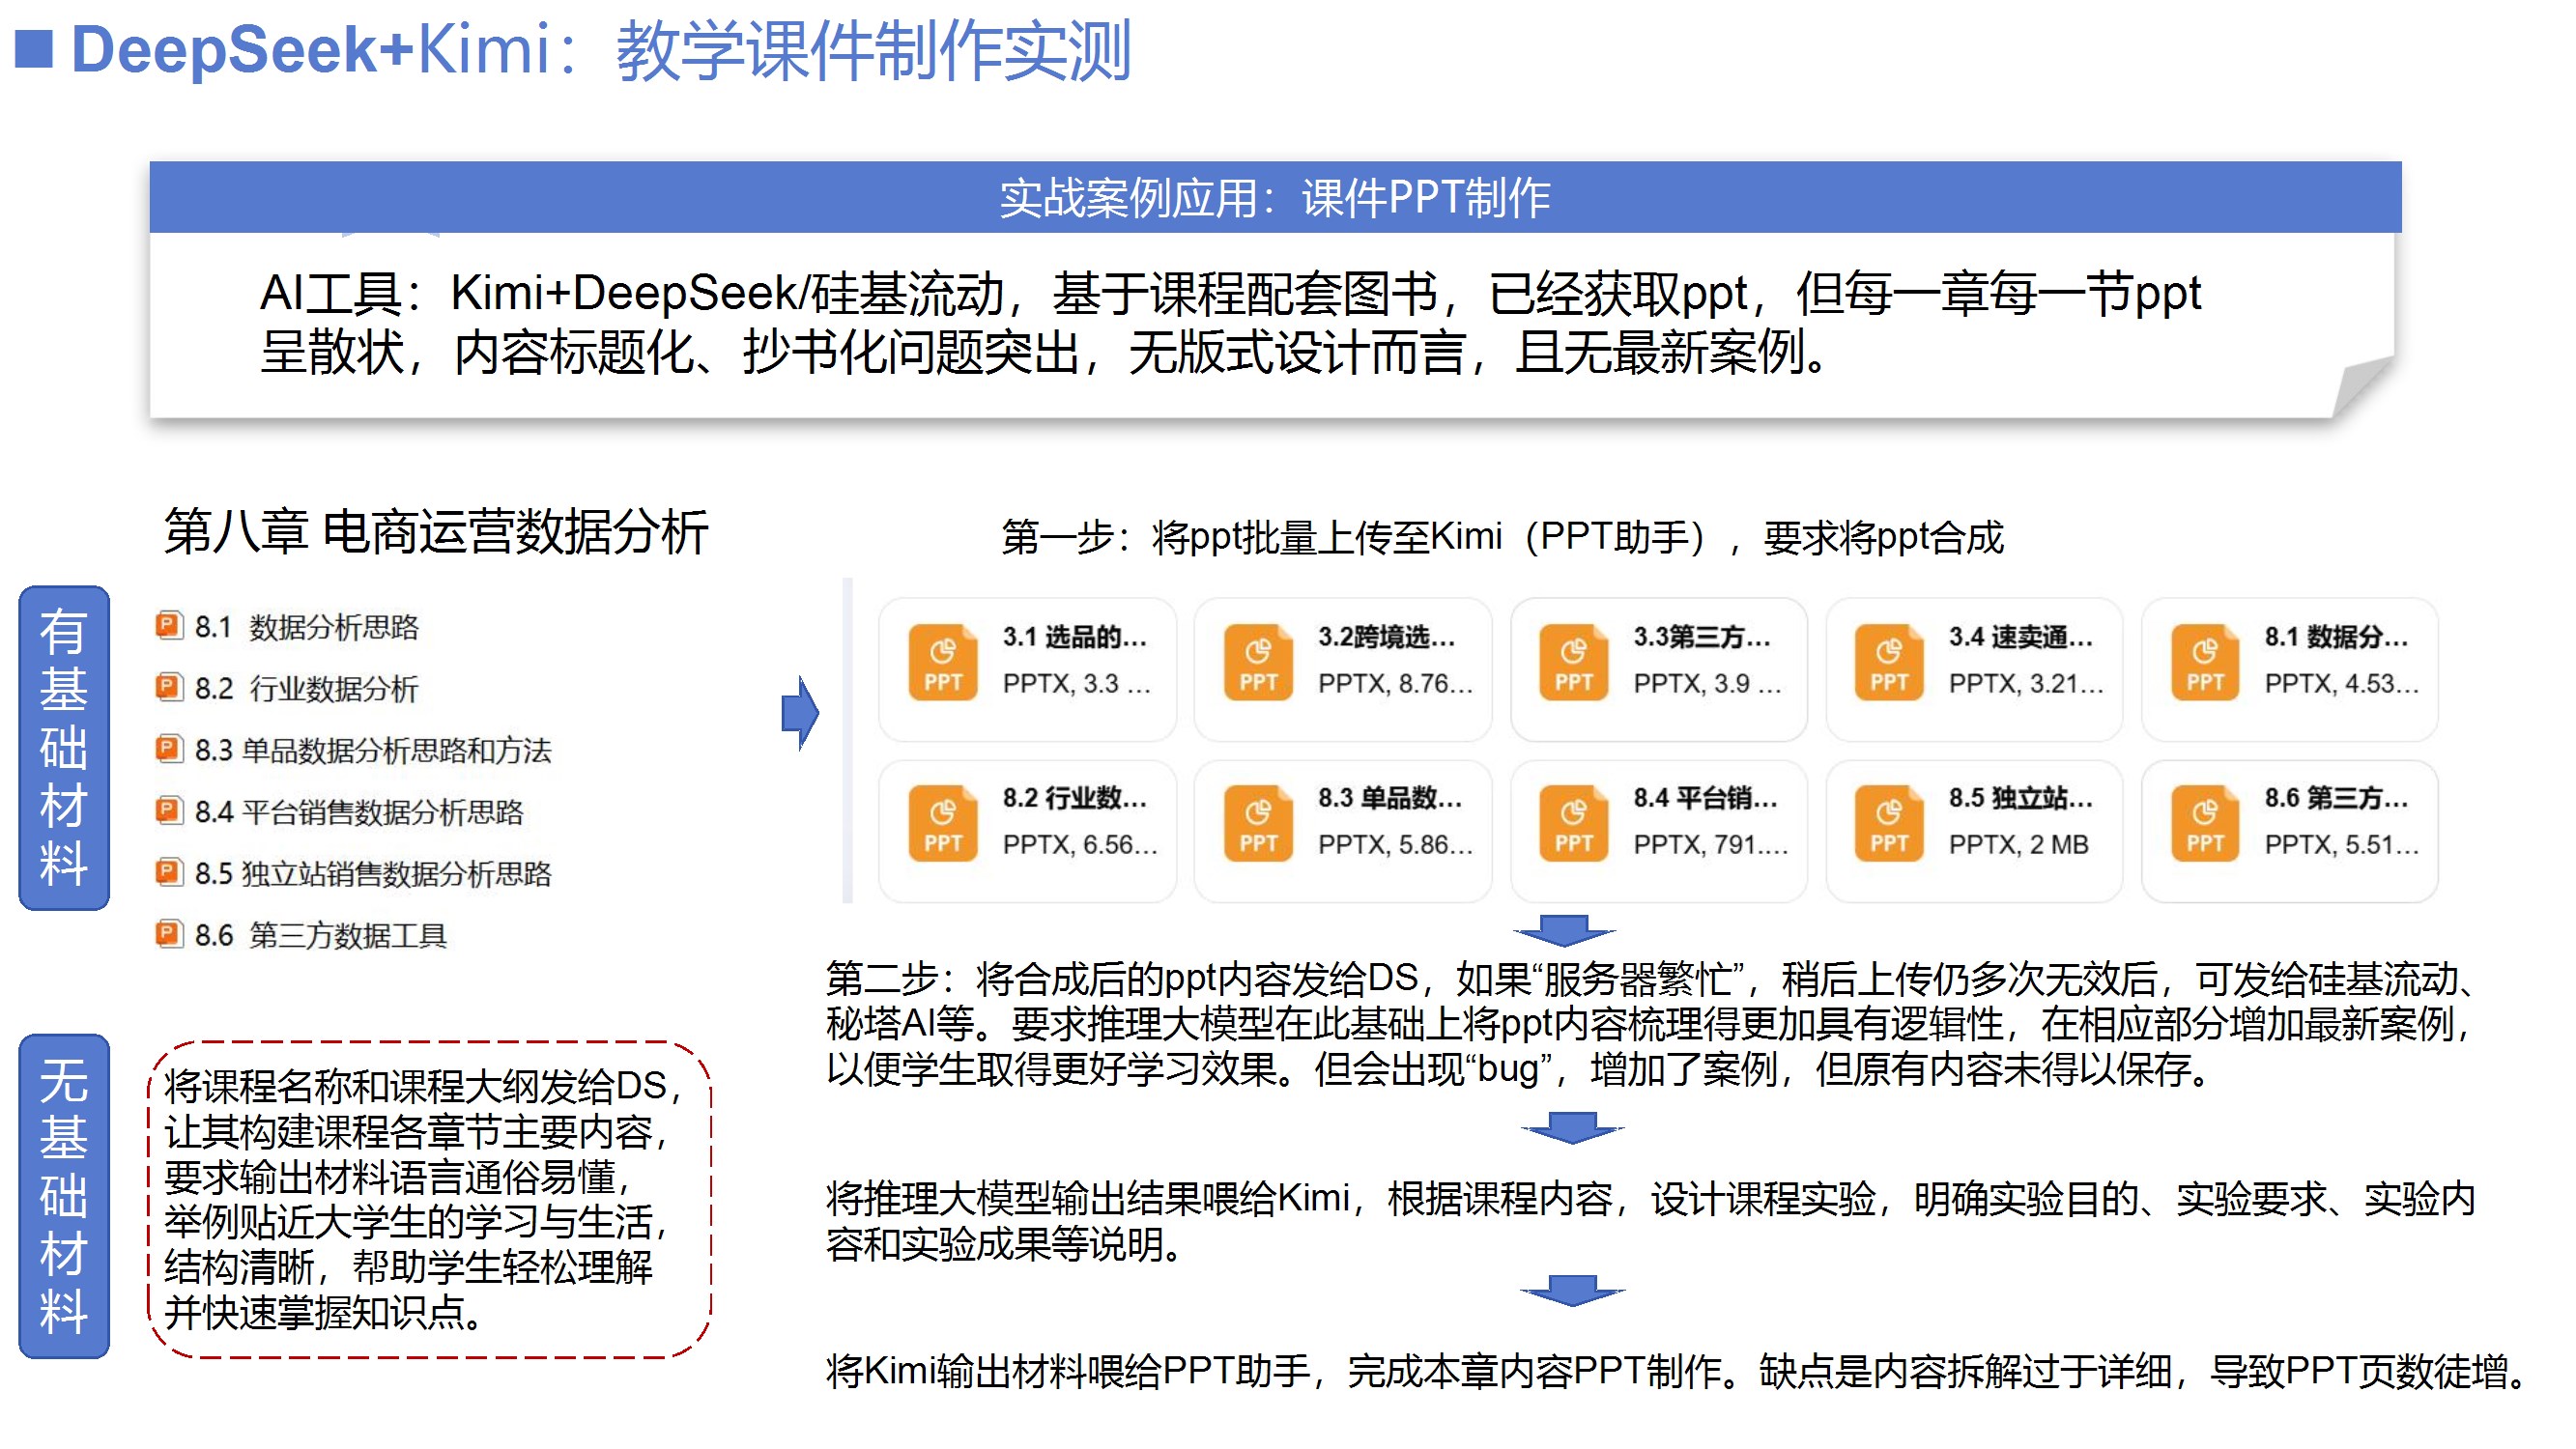Click the 有基础材料 vertical blue label
This screenshot has height=1449, width=2576.
coord(64,748)
